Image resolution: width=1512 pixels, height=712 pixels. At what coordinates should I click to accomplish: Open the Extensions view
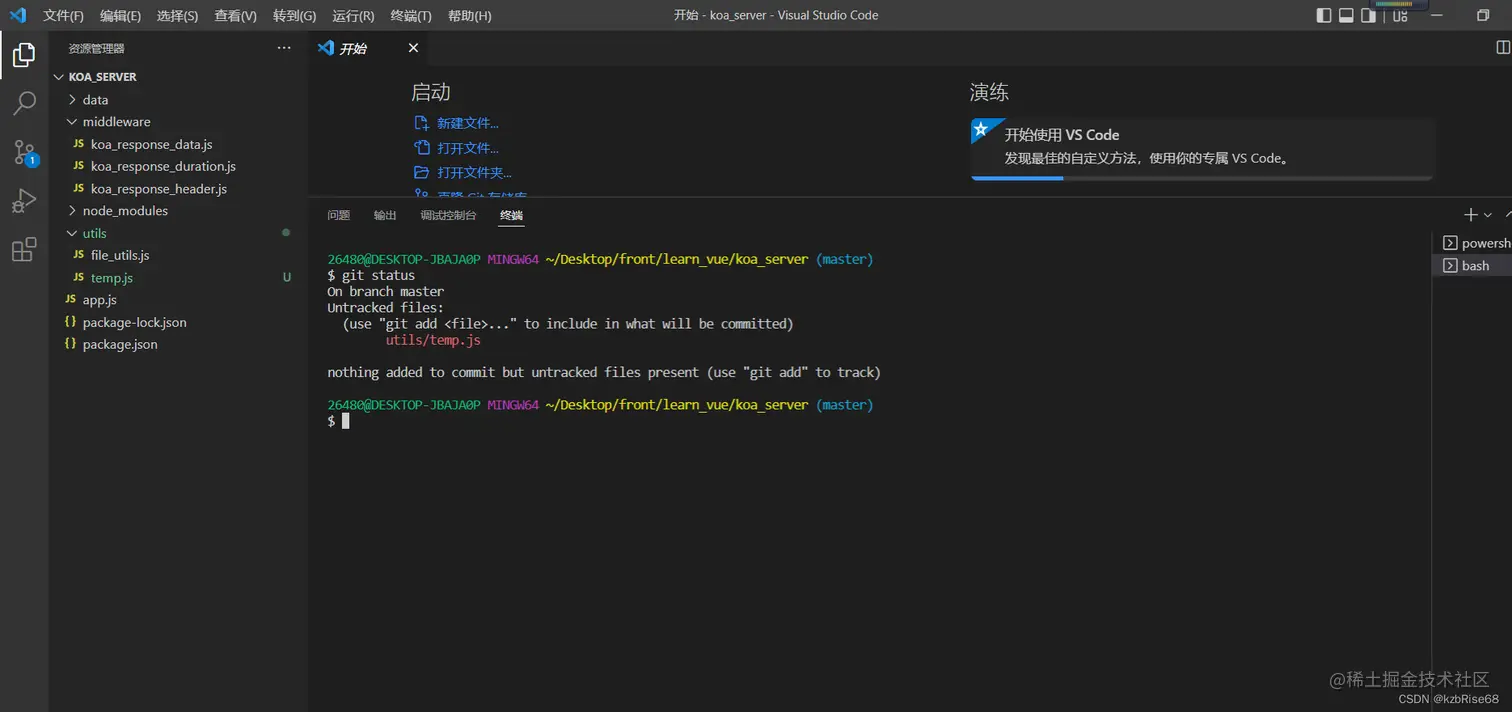24,250
